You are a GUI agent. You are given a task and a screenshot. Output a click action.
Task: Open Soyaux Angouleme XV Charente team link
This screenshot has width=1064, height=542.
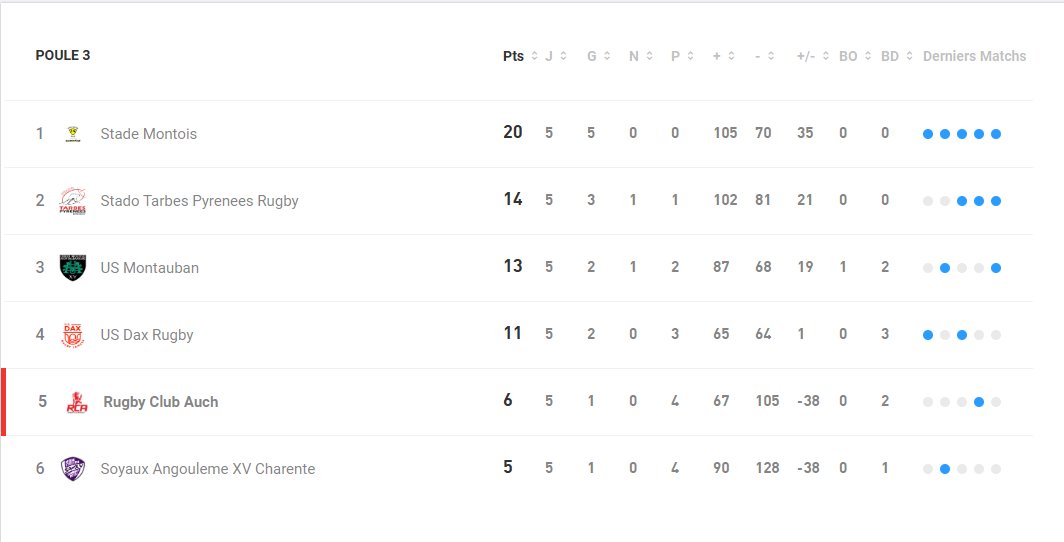[208, 469]
